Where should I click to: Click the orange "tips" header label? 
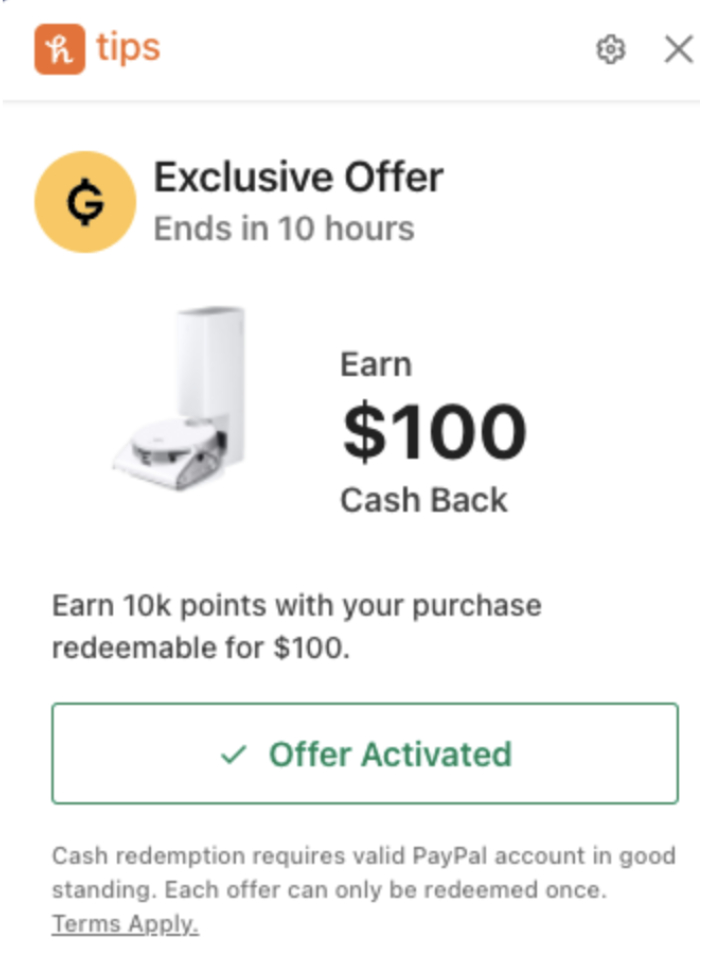(x=128, y=48)
